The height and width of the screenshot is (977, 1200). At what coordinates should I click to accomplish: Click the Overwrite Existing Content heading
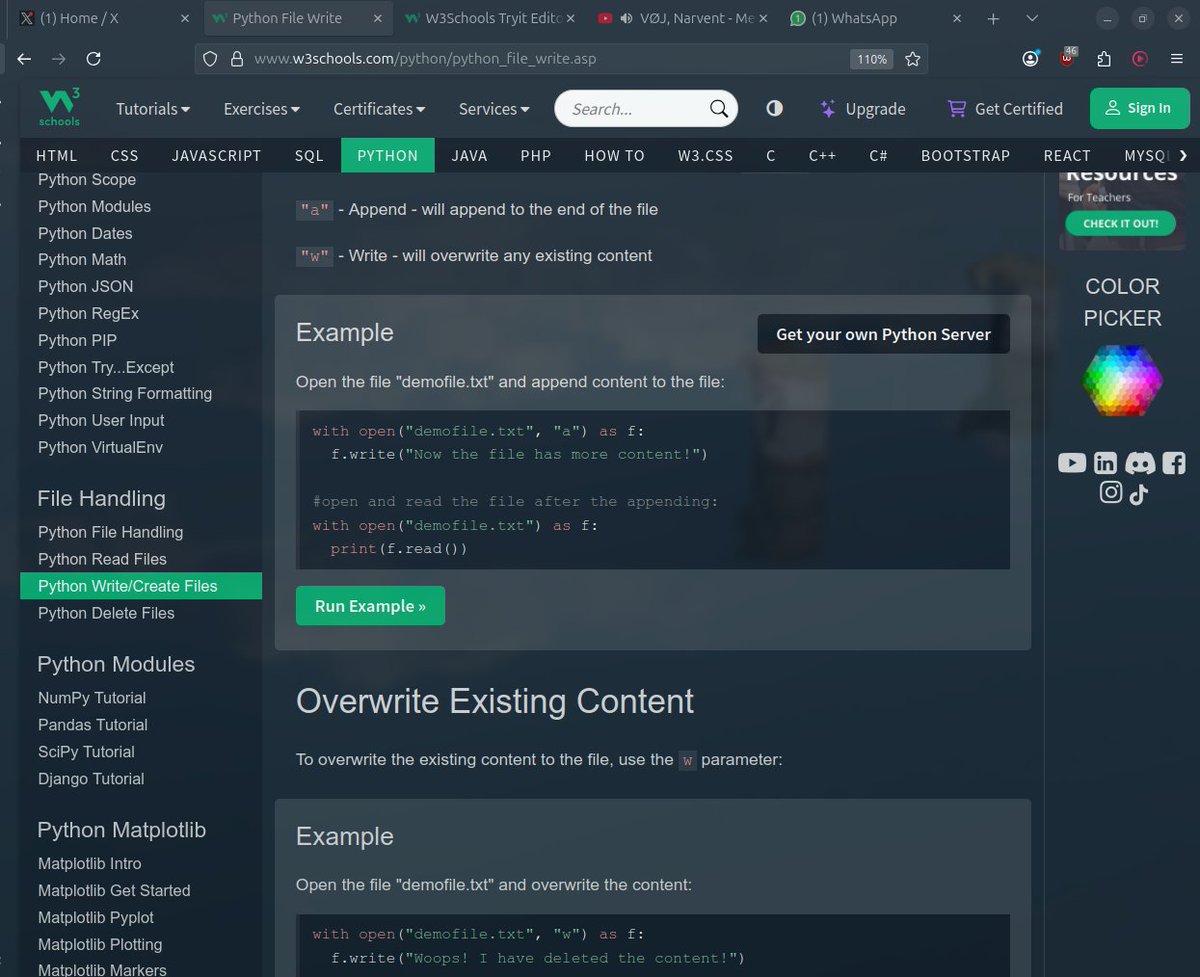coord(495,701)
